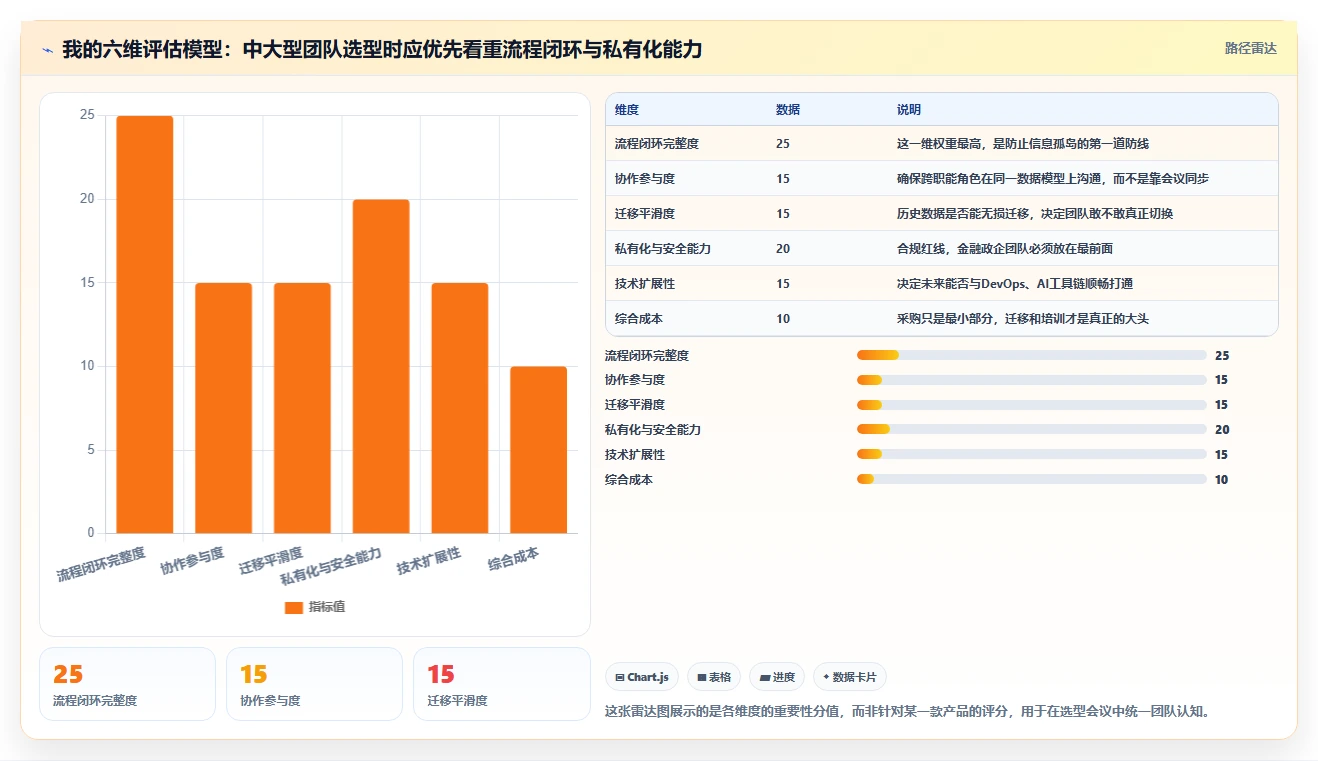Click the description about 跨职能角色沟通
This screenshot has width=1318, height=761.
point(1053,179)
